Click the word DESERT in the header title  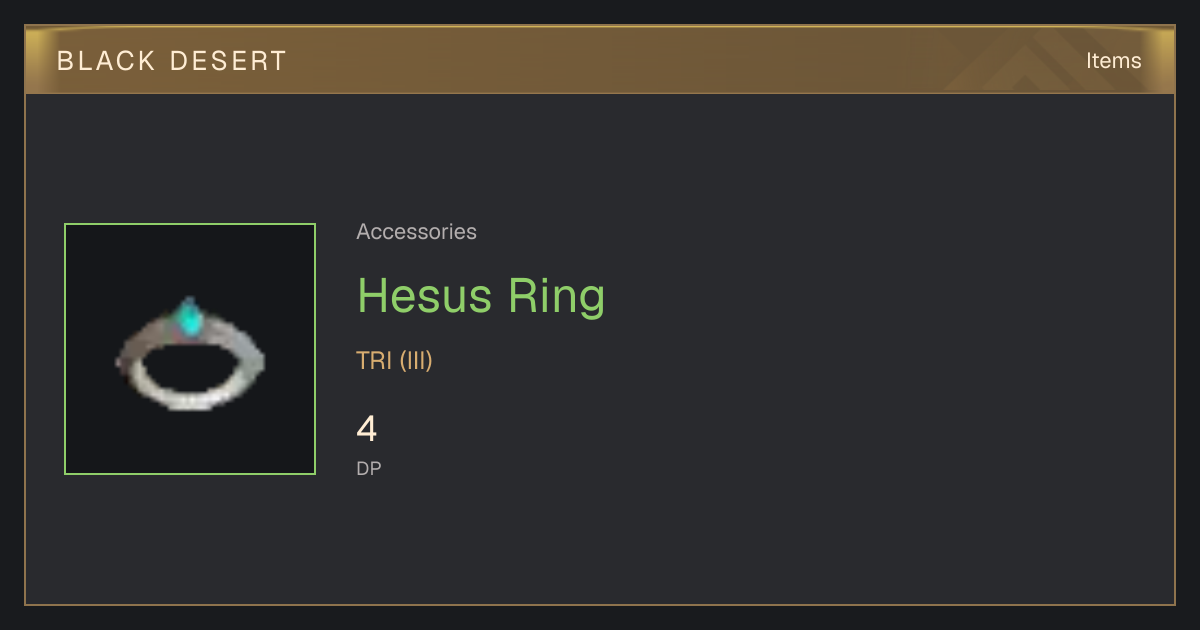click(x=230, y=60)
